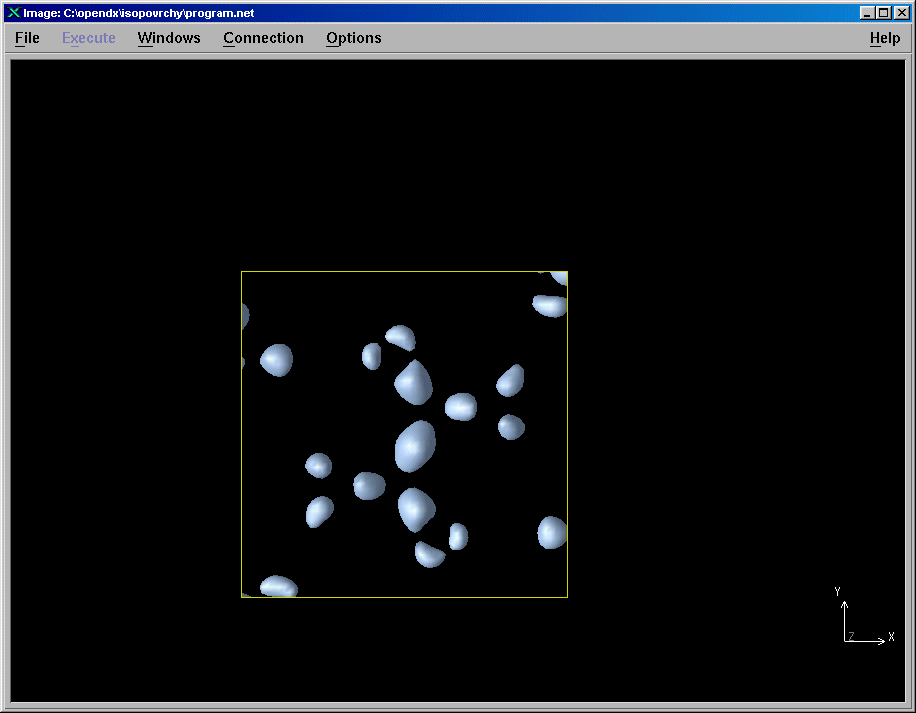Click the top-left corner of the bounding box
This screenshot has height=713, width=916.
tap(242, 272)
